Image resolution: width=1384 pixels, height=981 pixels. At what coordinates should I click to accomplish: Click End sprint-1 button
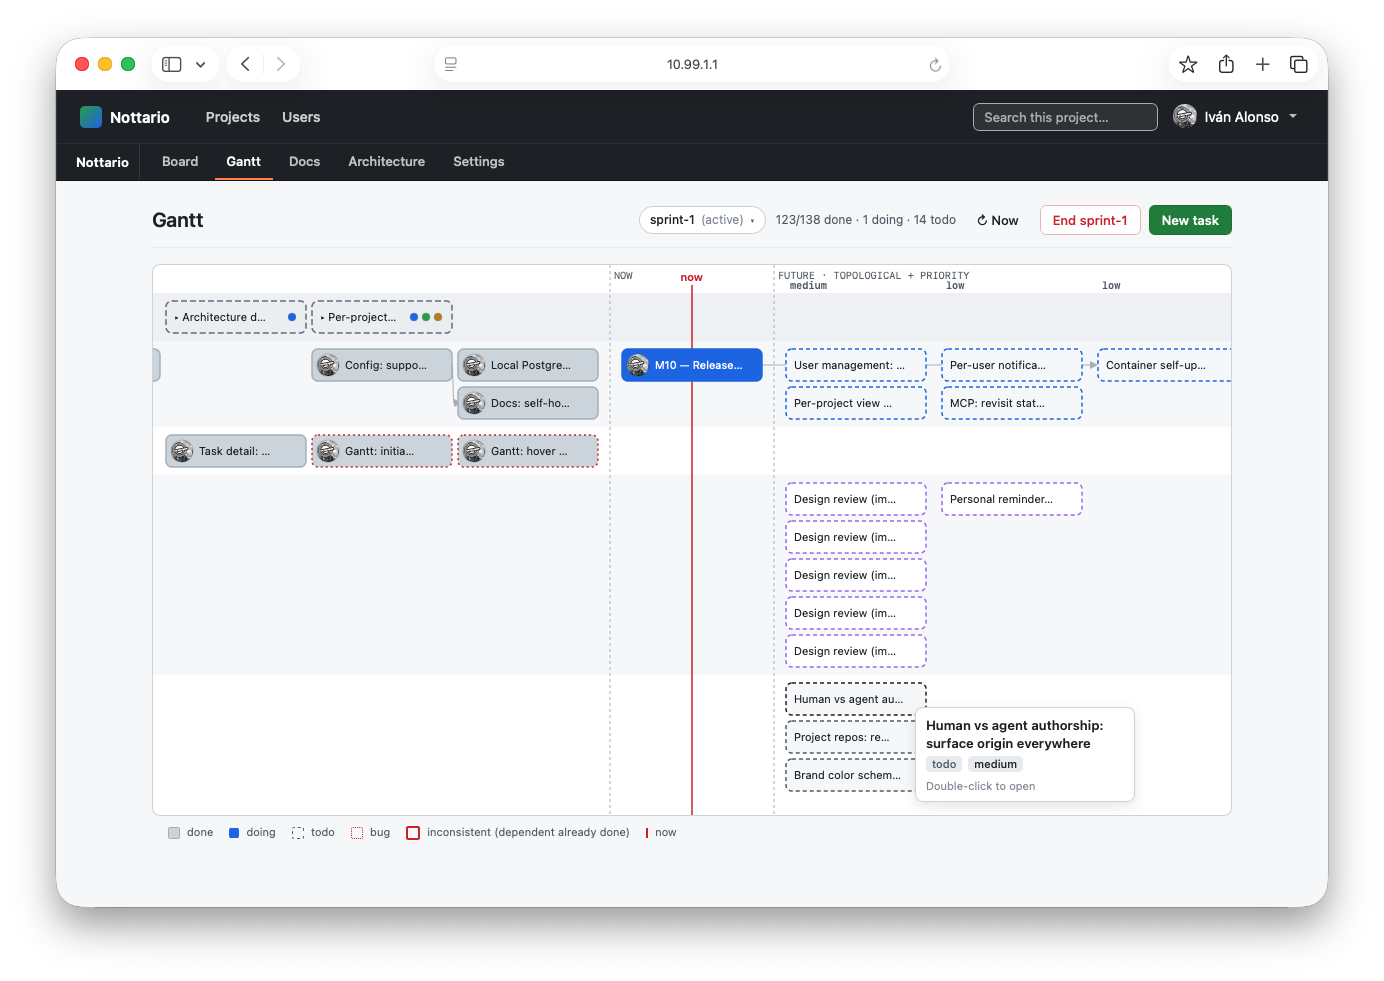tap(1090, 220)
